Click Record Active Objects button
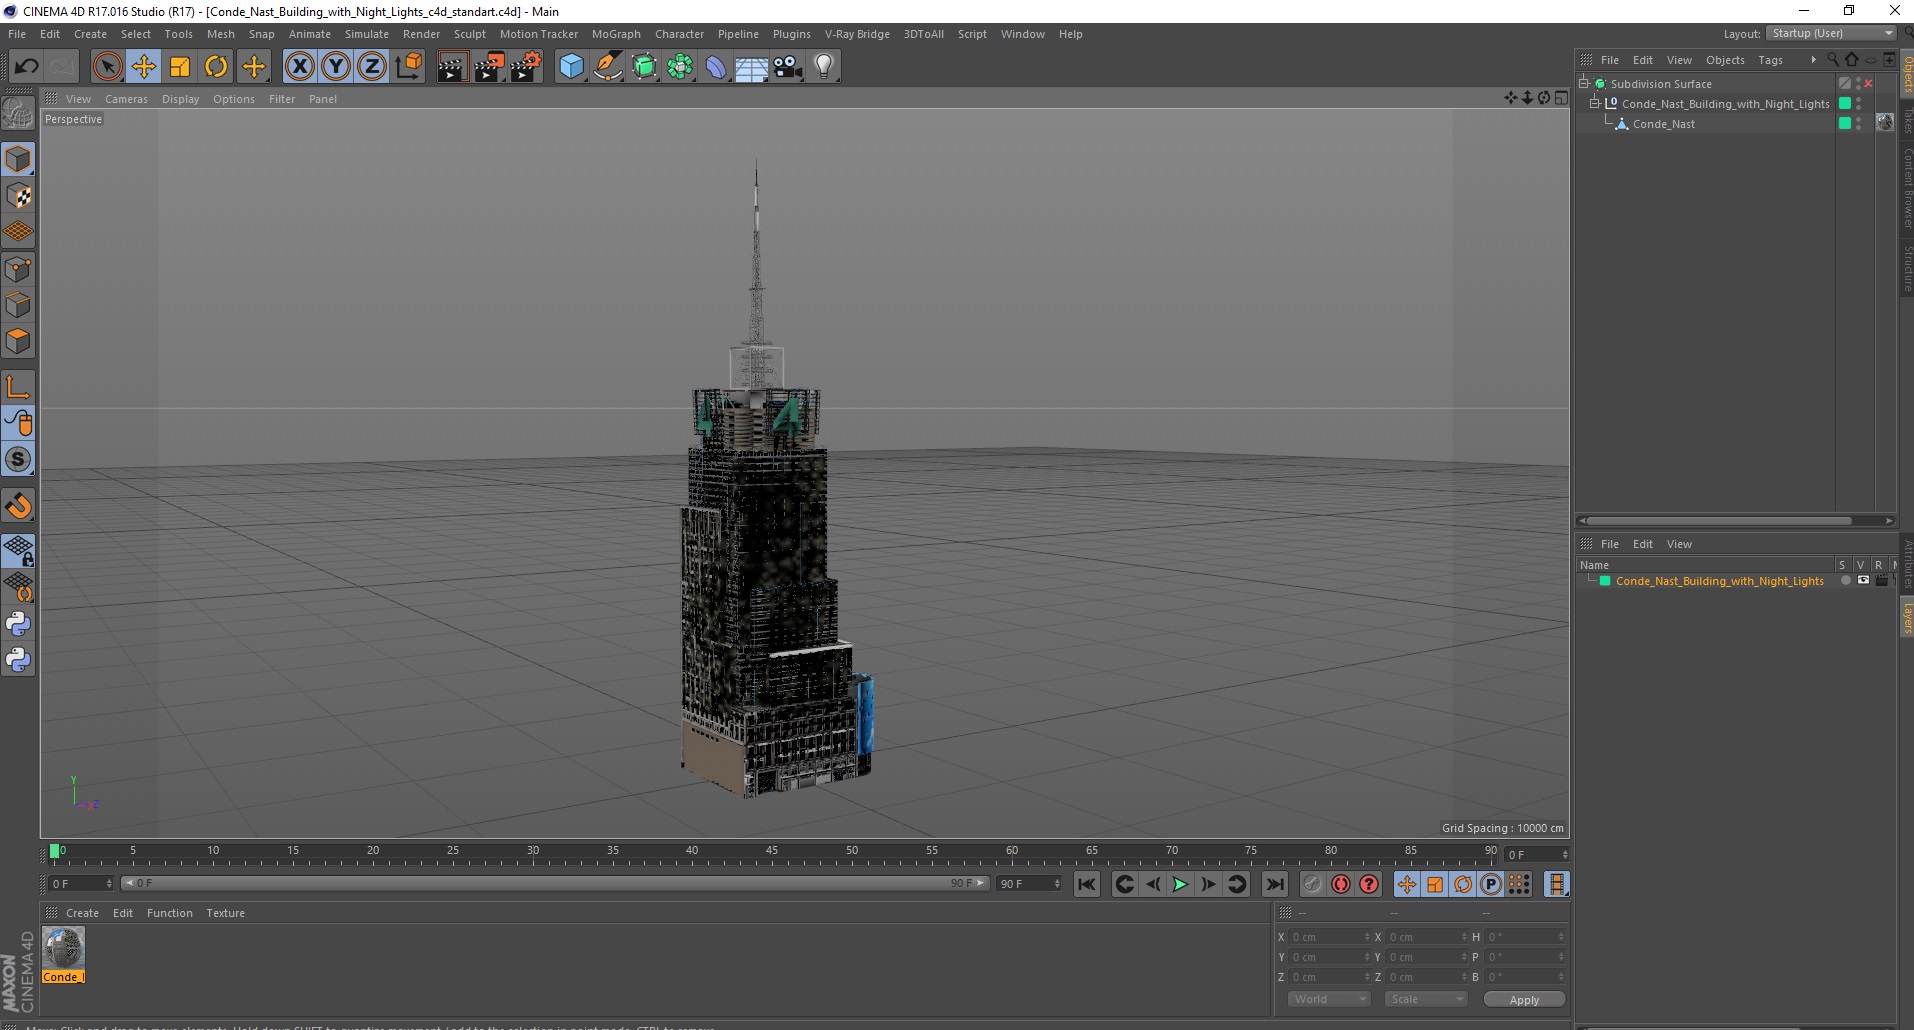 pyautogui.click(x=1313, y=884)
